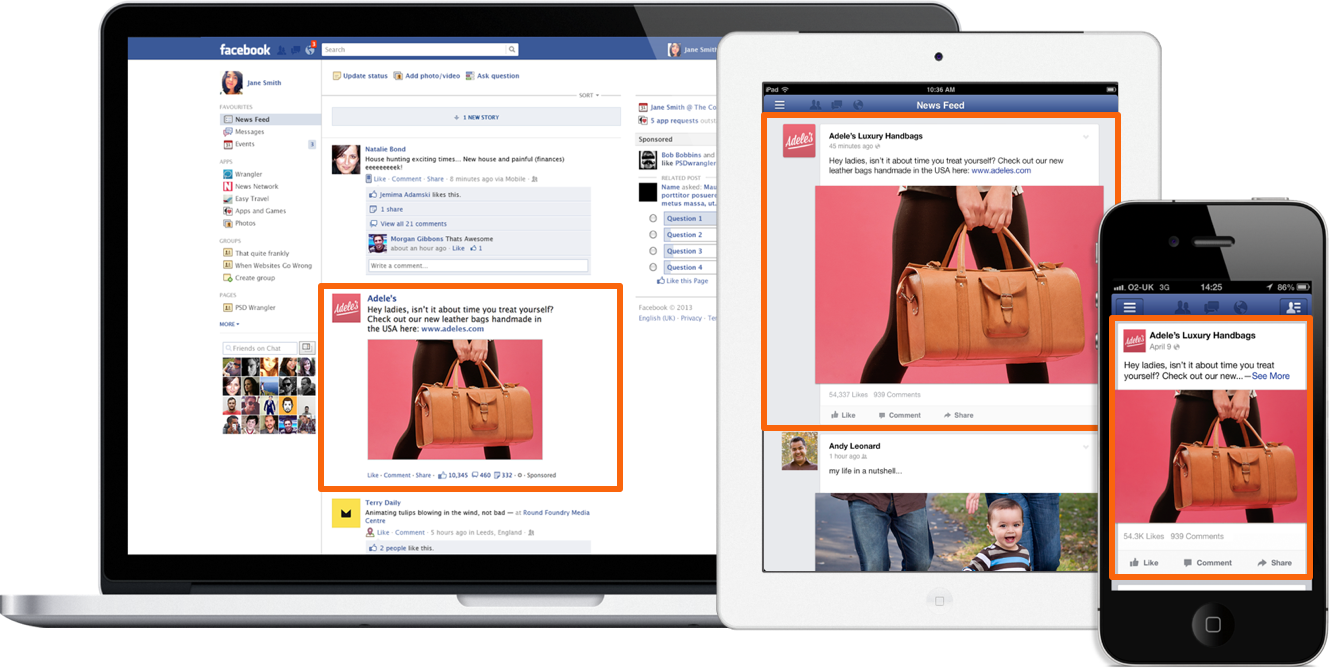
Task: Open Terry Daily's profile link
Action: tap(383, 503)
